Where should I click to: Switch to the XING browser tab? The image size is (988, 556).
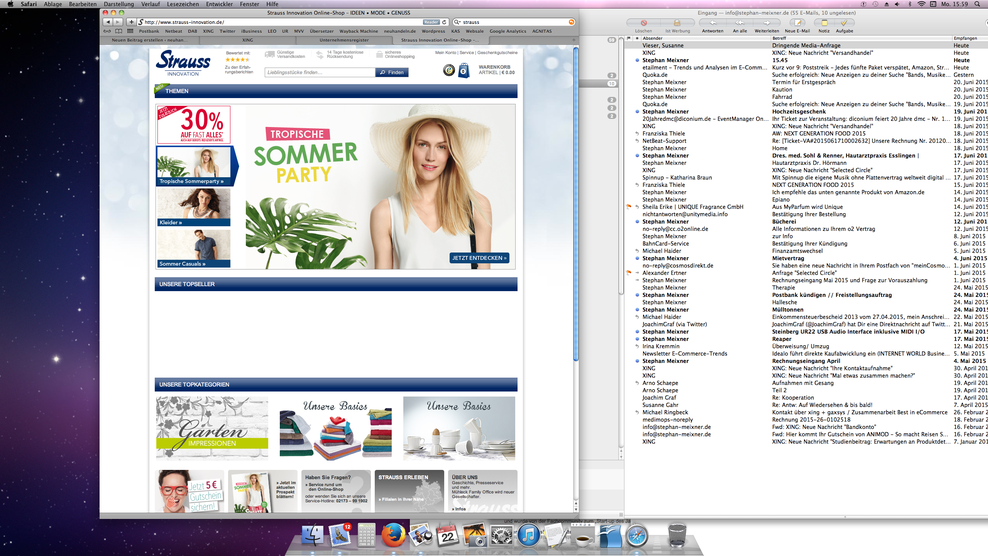pos(248,40)
